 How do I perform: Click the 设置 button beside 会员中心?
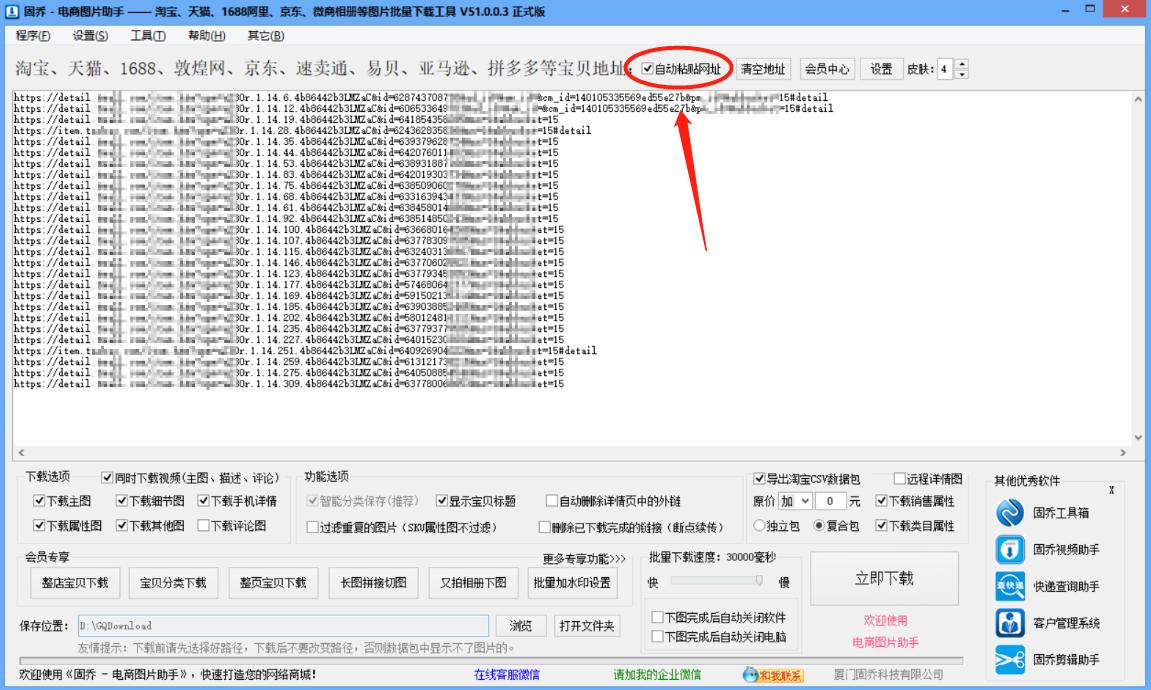[881, 69]
